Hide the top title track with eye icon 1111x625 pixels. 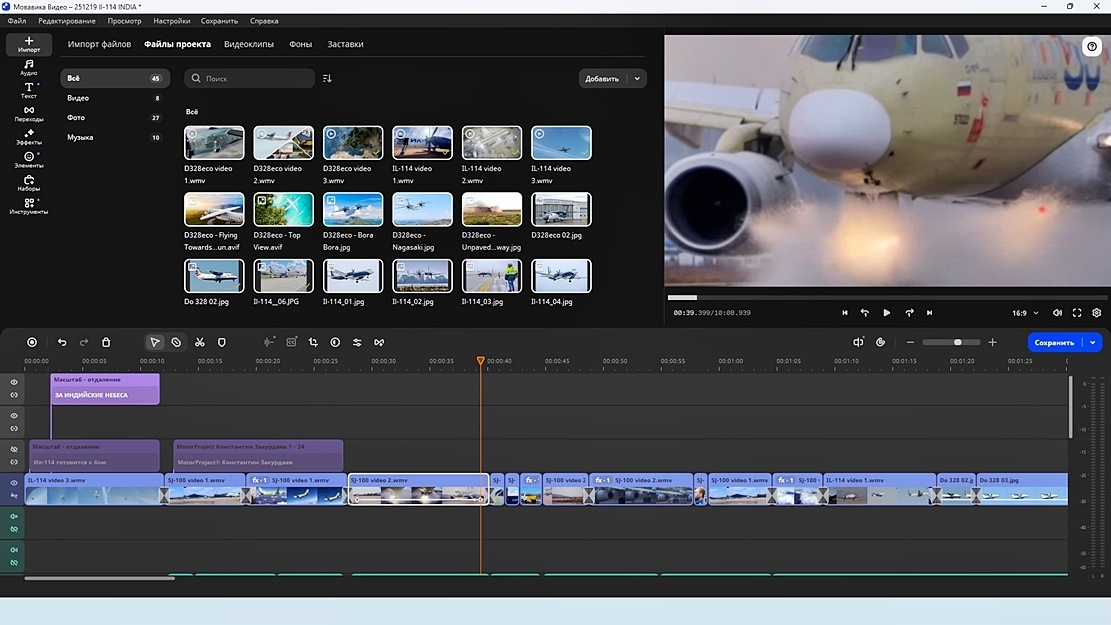click(x=14, y=383)
